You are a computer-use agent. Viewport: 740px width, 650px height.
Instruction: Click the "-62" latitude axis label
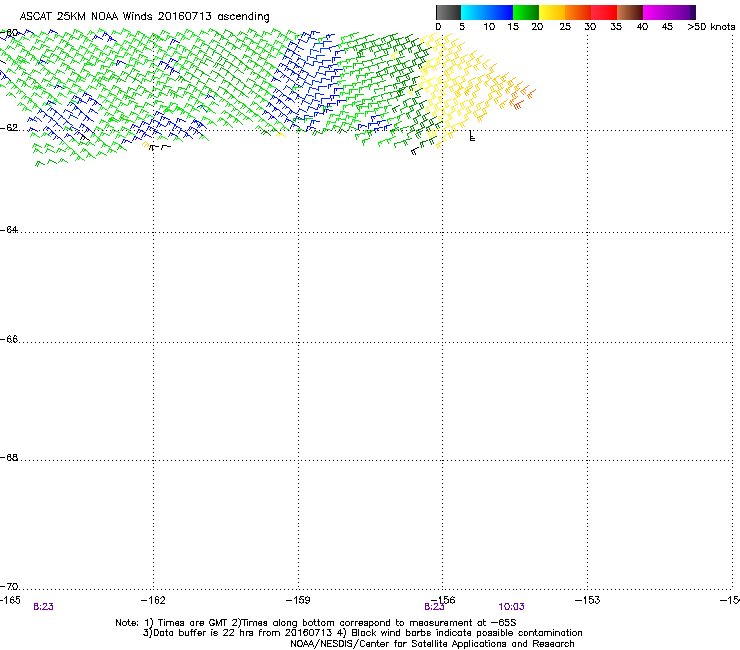[9, 128]
